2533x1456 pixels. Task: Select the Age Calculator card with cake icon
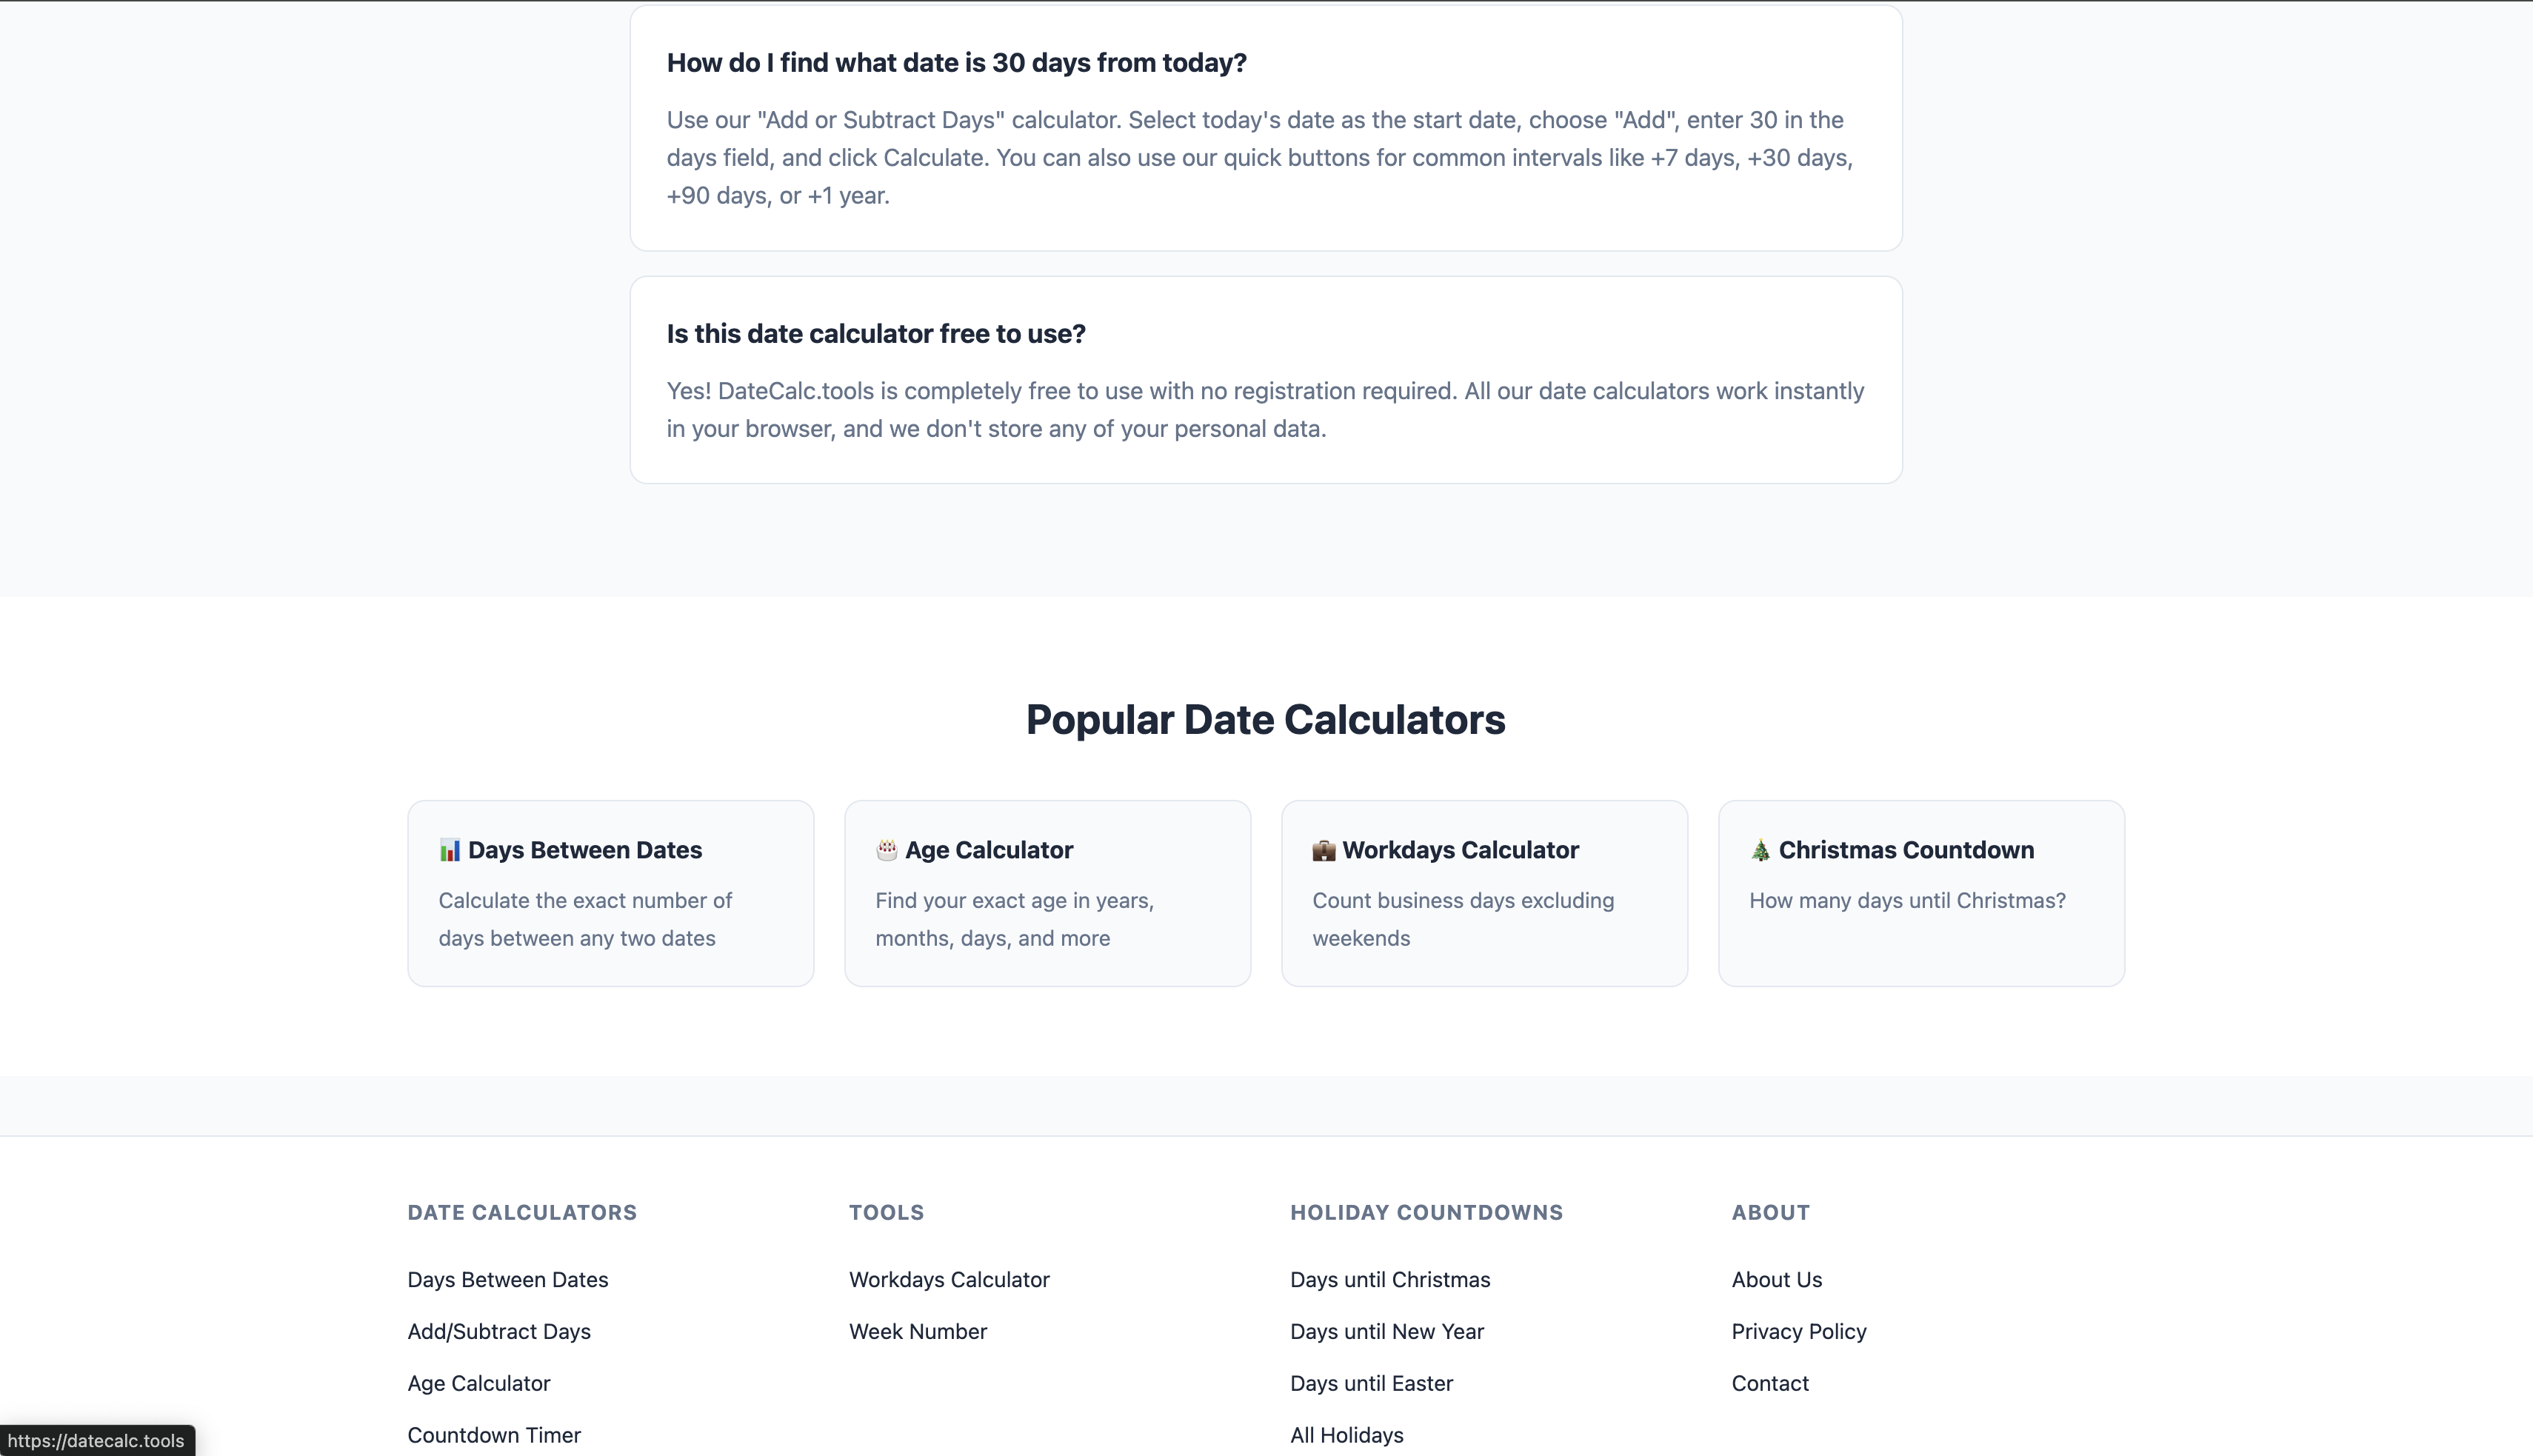[1046, 893]
